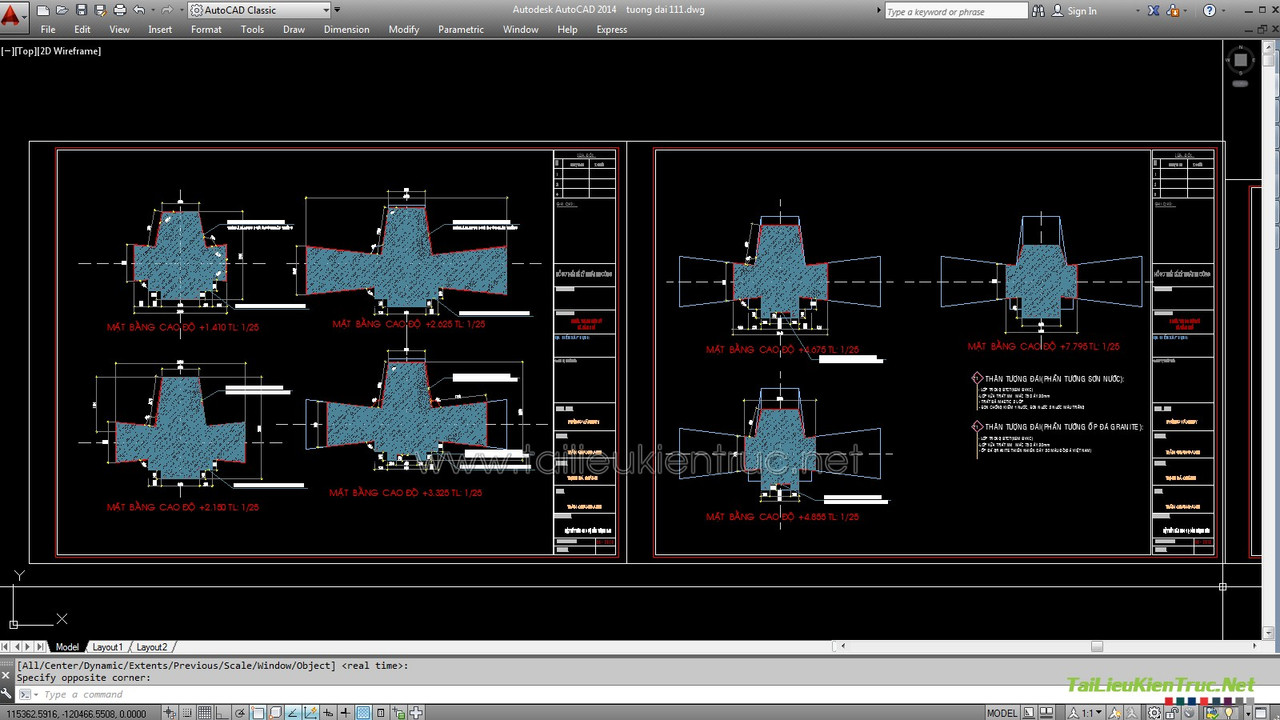Click the Save As icon
The width and height of the screenshot is (1280, 720).
coord(101,10)
